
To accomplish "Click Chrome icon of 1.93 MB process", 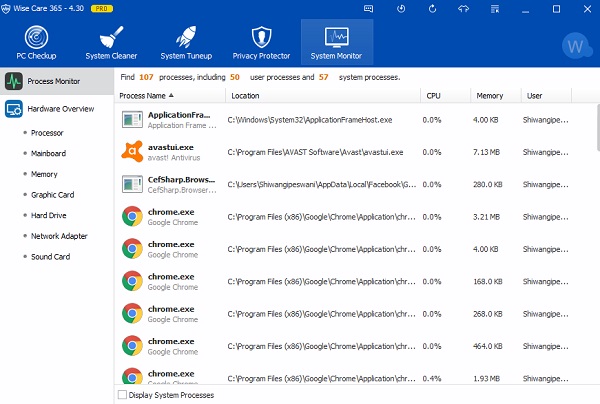I will 132,376.
